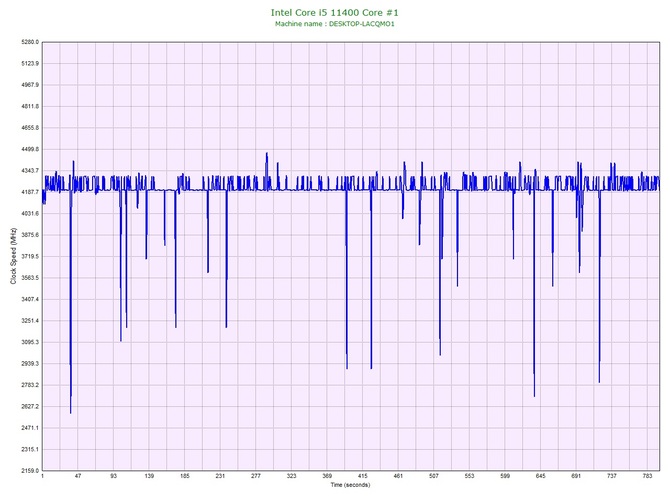670x502 pixels.
Task: Click the y-axis value 2939.3
Action: pos(30,364)
